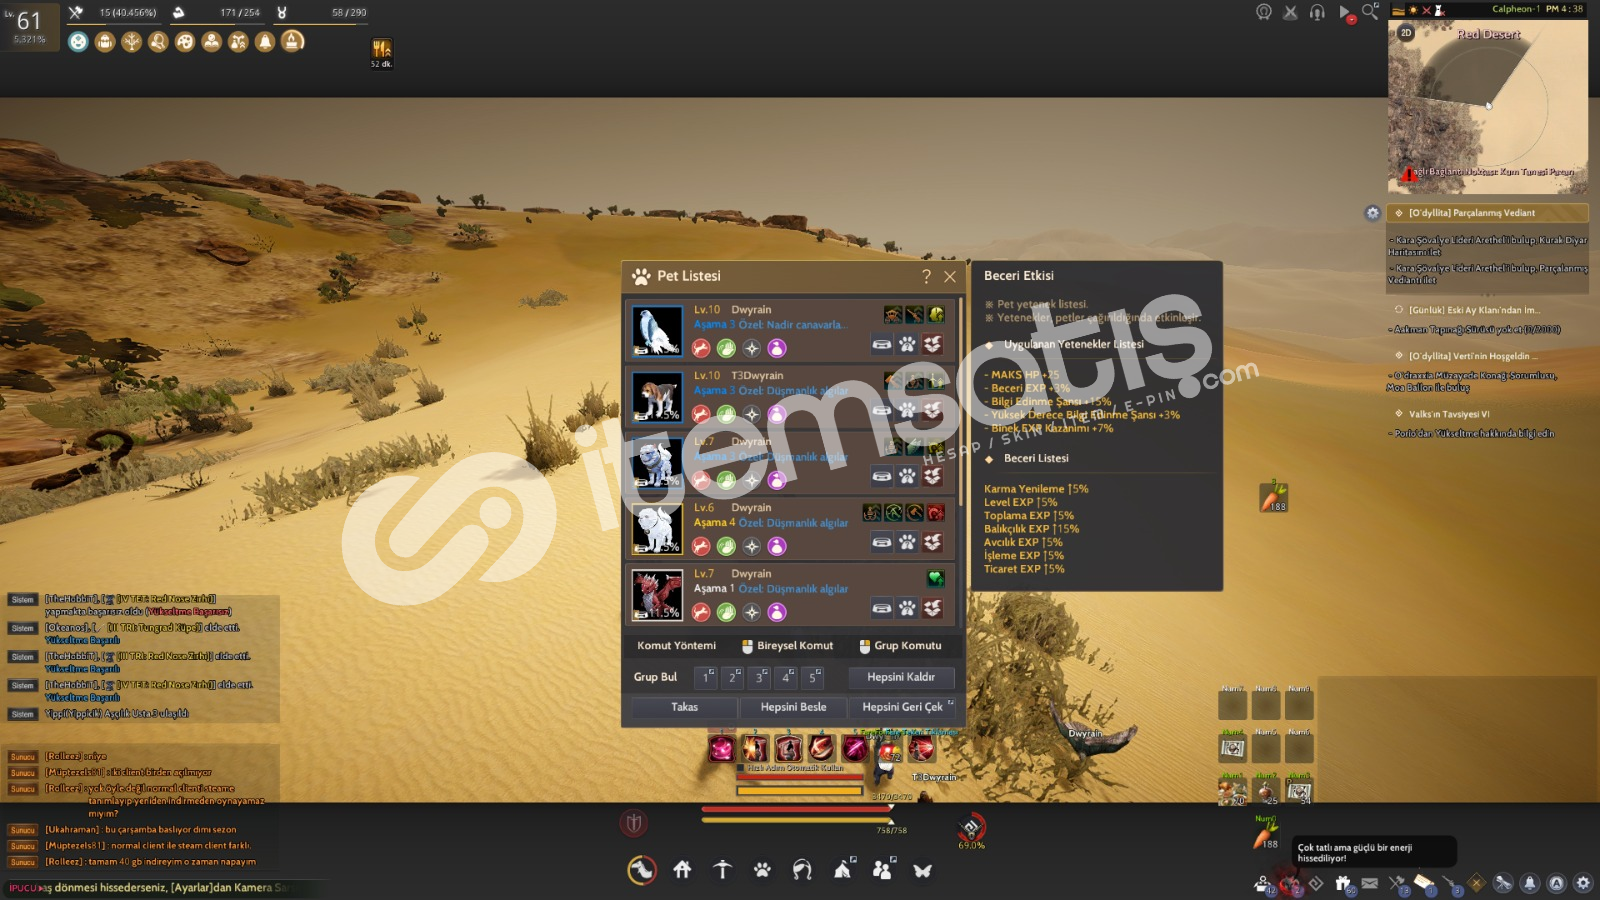Screen dimensions: 1600x900
Task: Click the Hepsini Kaldır button
Action: (x=901, y=677)
